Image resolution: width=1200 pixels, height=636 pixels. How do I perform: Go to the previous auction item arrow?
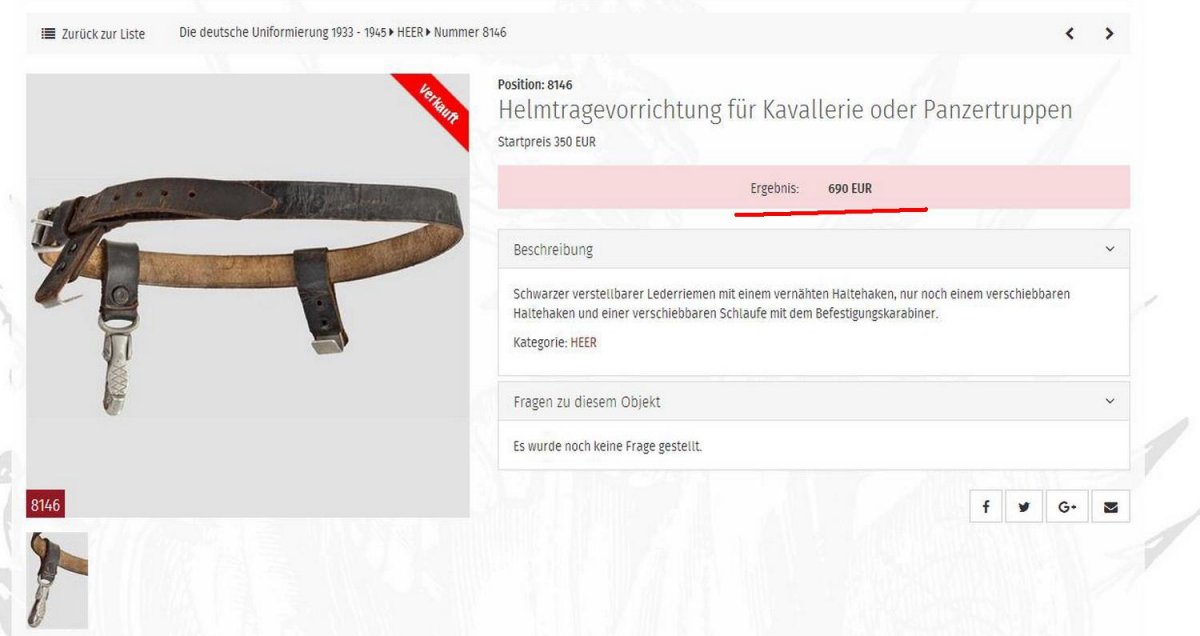pos(1069,34)
